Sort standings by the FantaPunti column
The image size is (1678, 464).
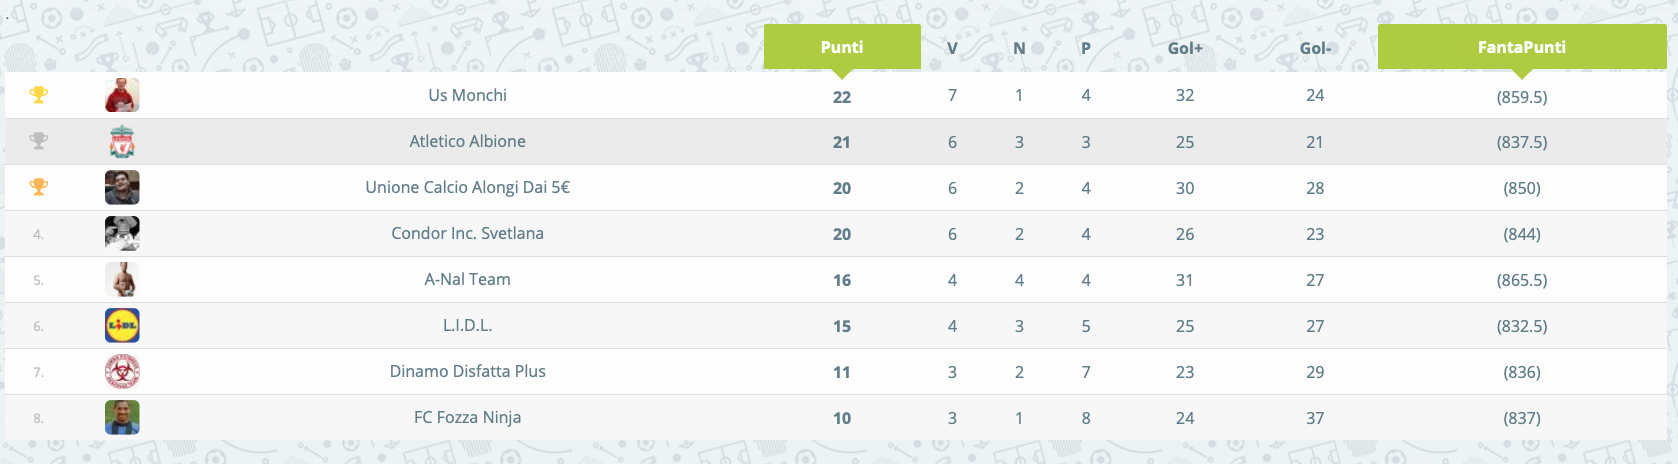[x=1522, y=47]
